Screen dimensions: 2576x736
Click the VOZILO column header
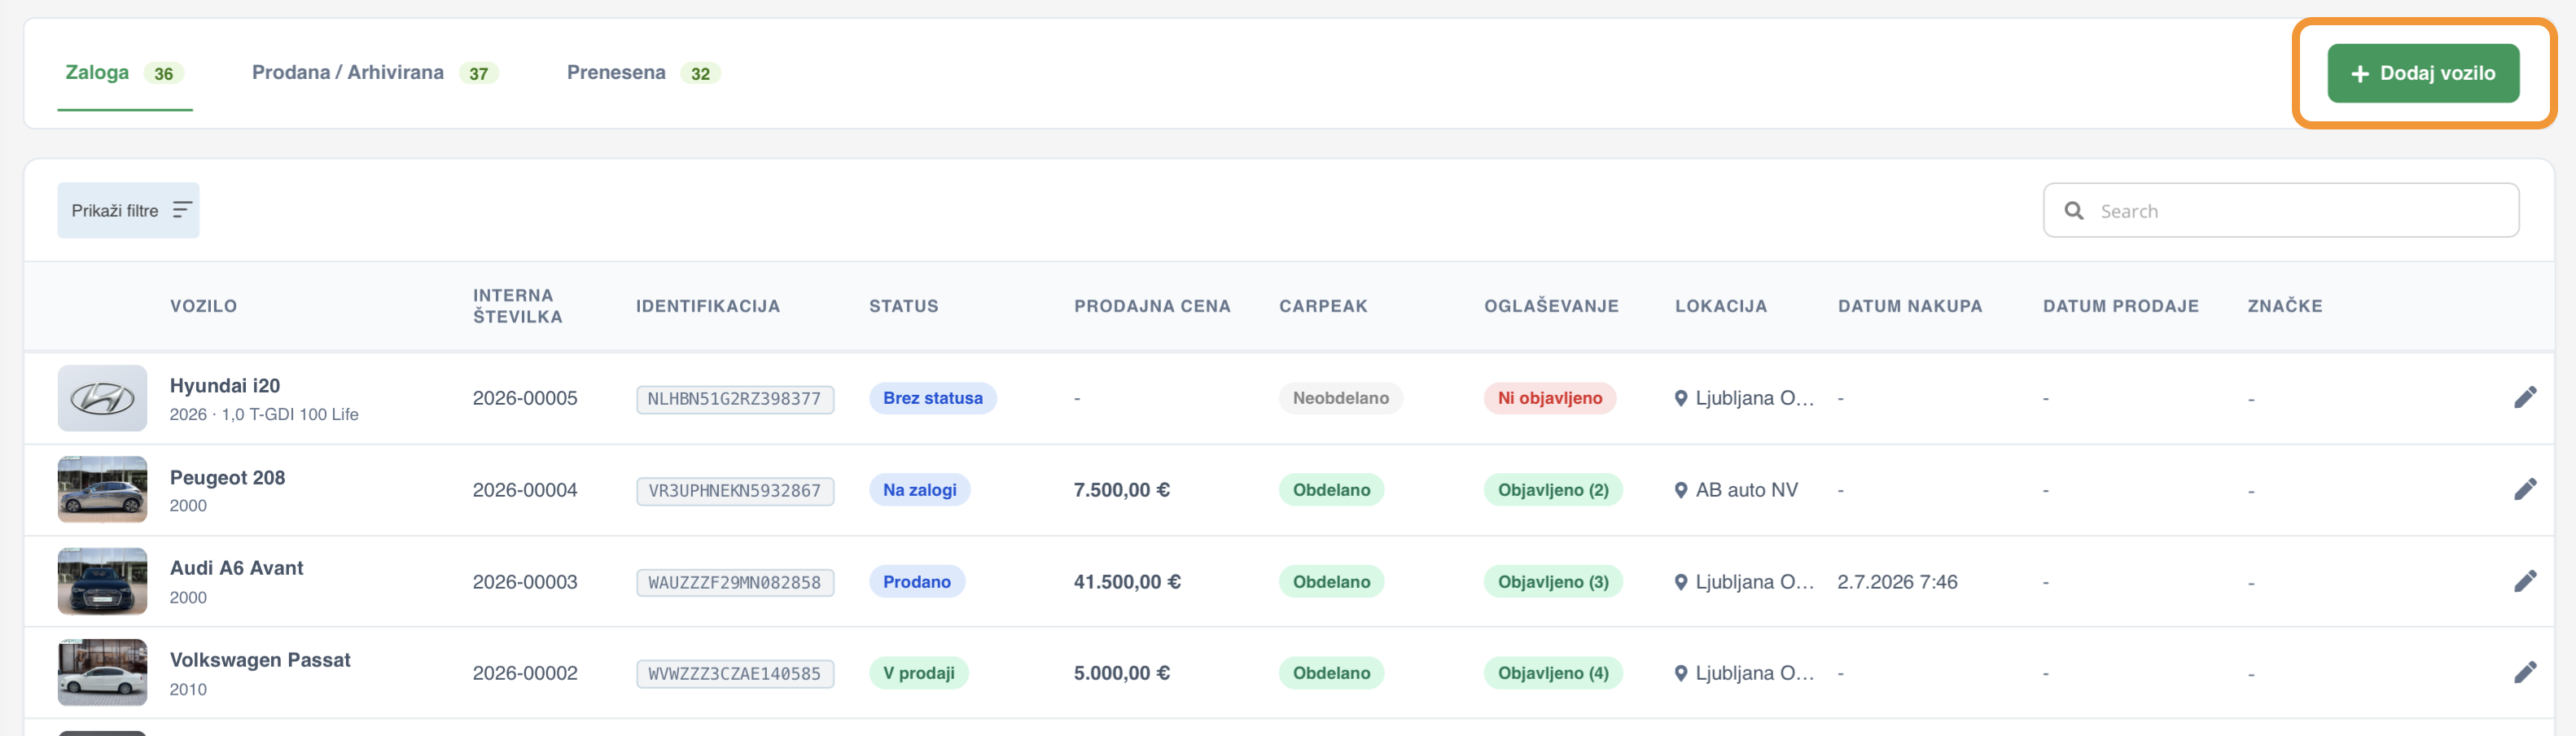(x=203, y=306)
